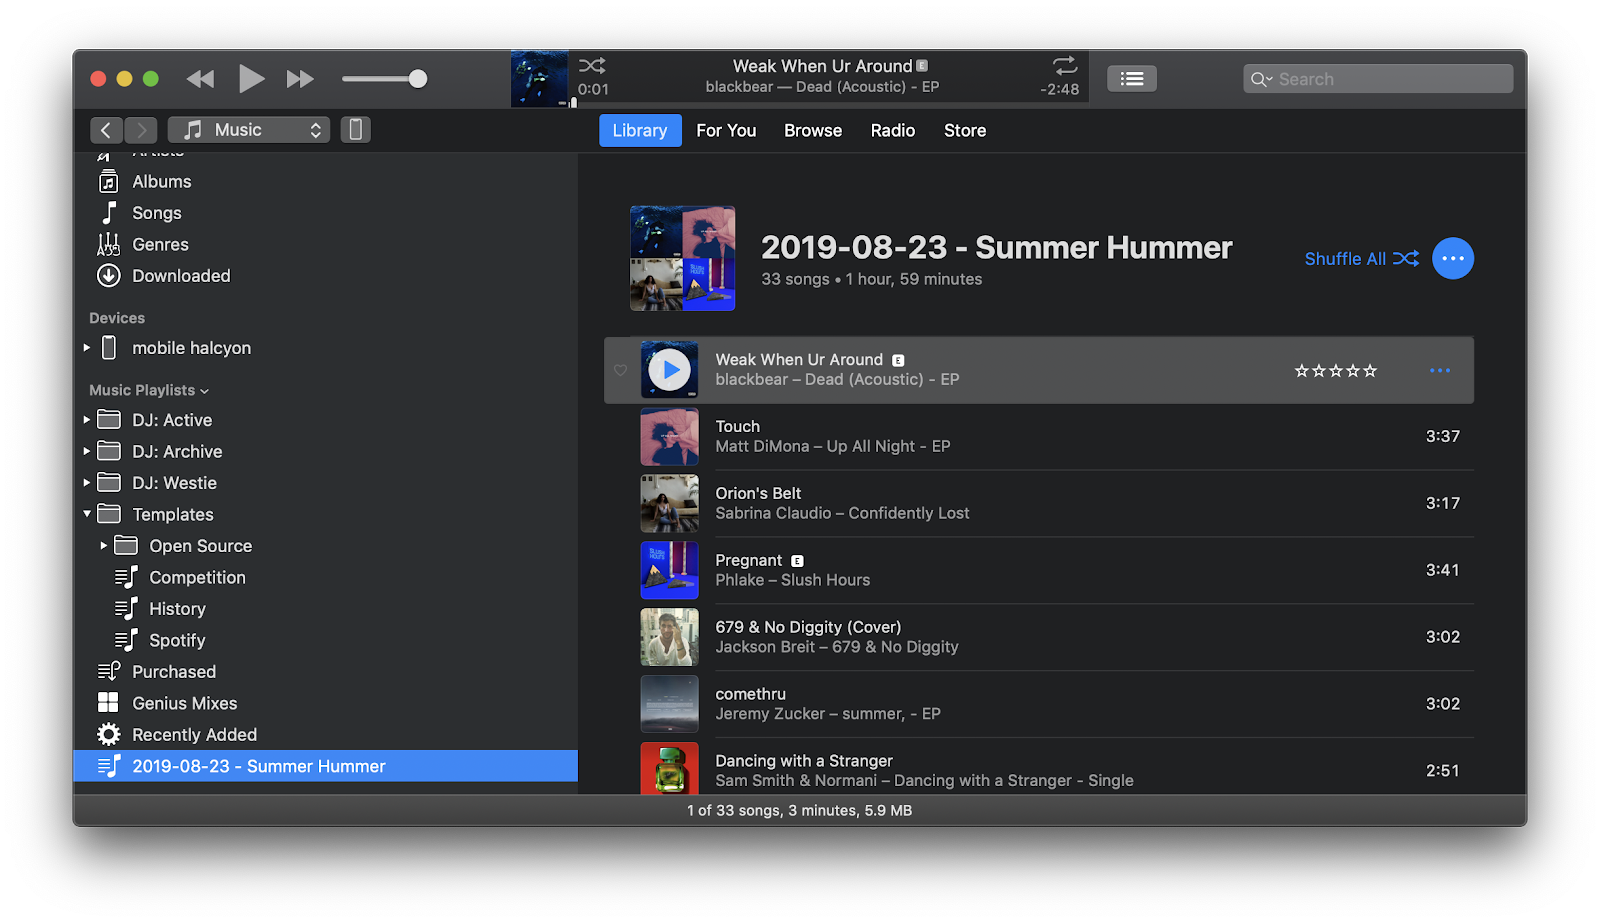
Task: Click the Open Source folder icon
Action: point(126,546)
